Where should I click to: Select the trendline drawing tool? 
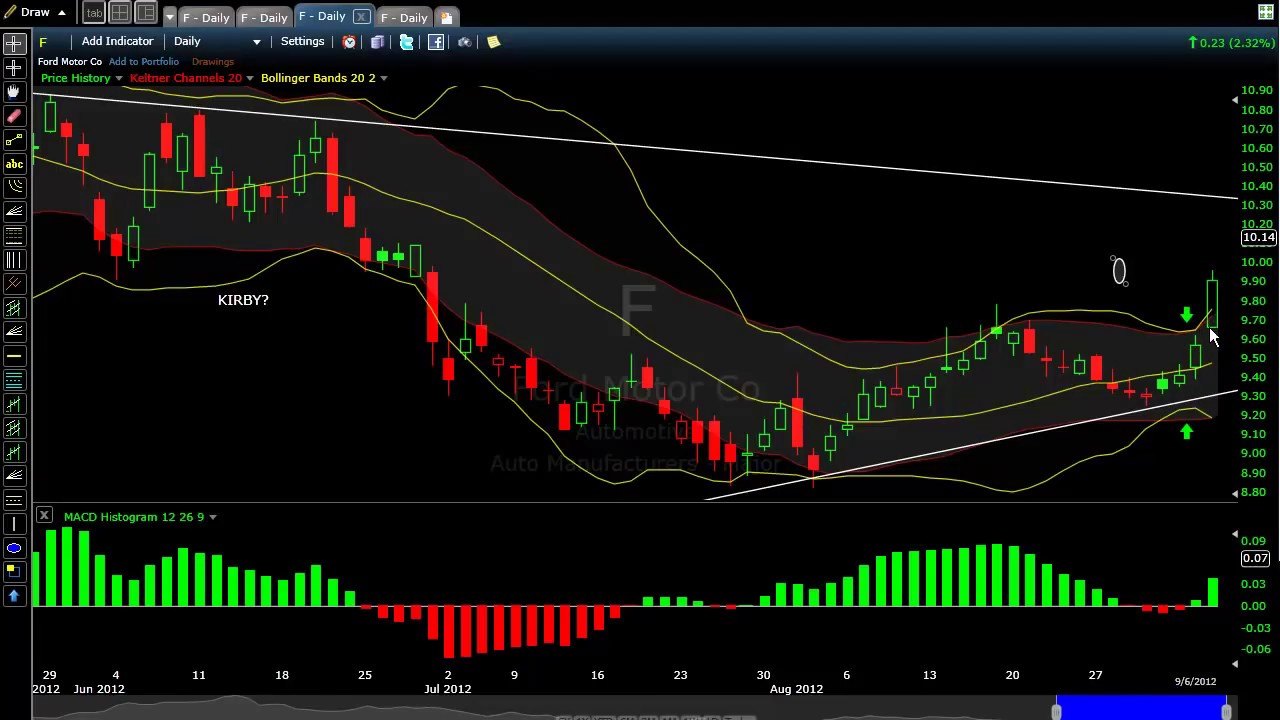(x=14, y=139)
